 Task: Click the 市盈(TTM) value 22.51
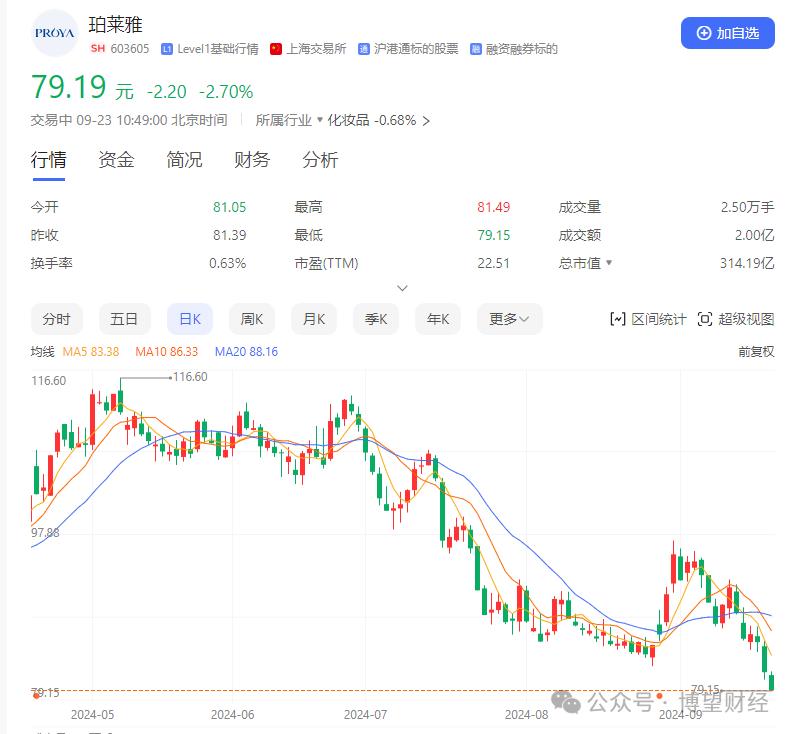(x=493, y=263)
